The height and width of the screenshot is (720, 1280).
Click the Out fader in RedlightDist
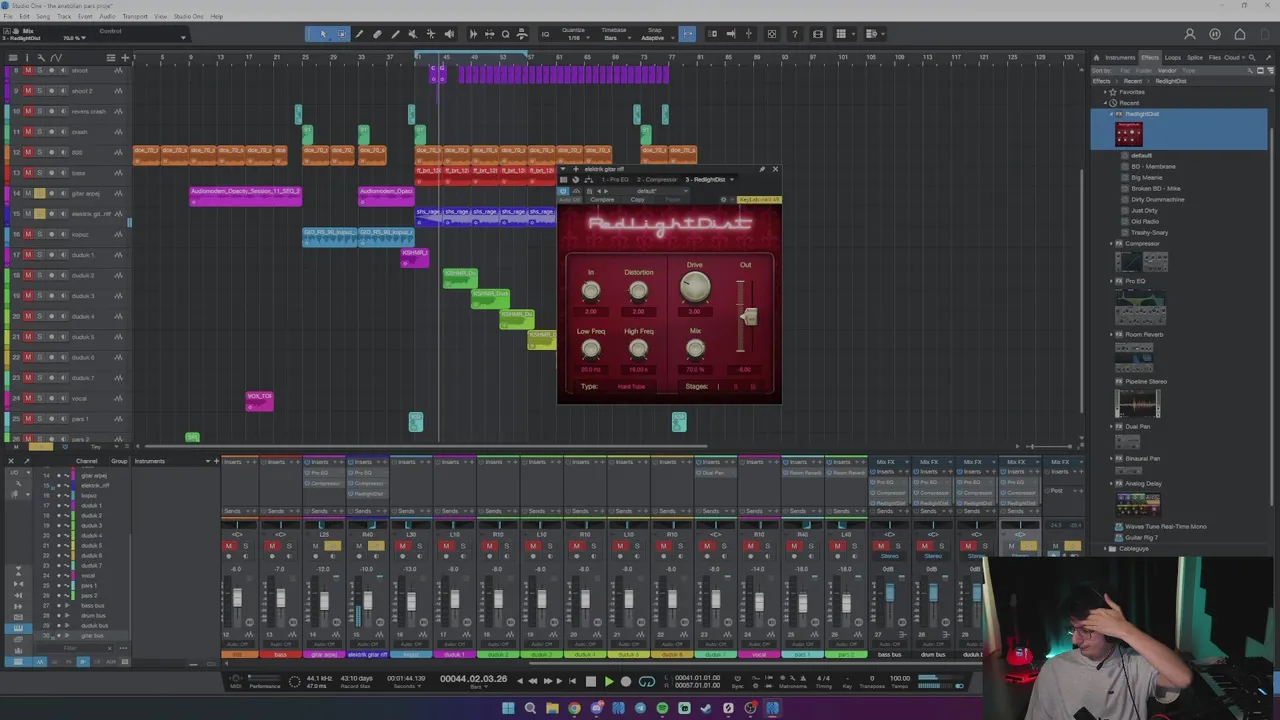pyautogui.click(x=748, y=317)
